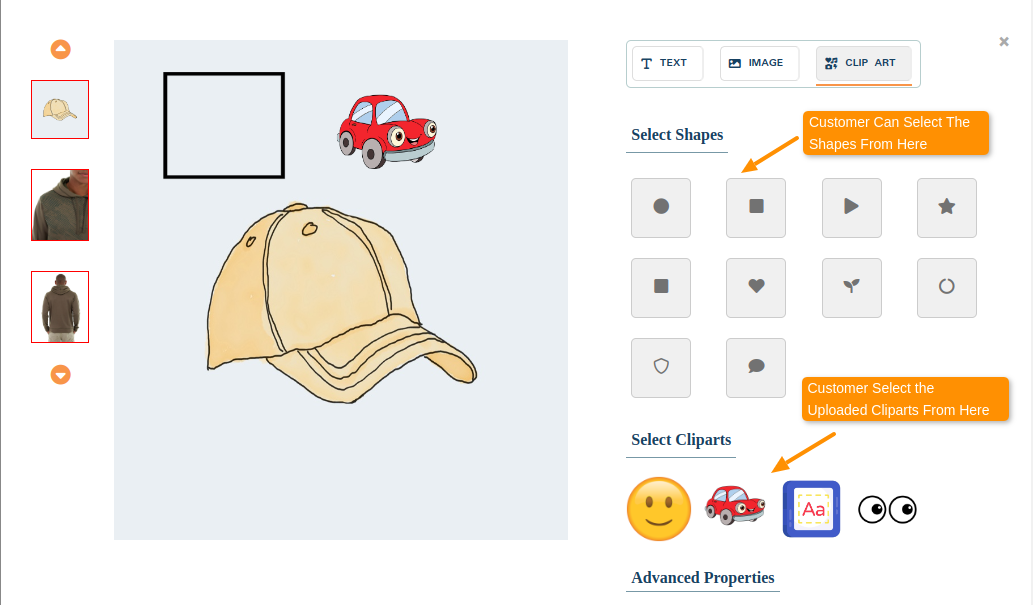The height and width of the screenshot is (605, 1033).
Task: Select the ring shape
Action: [946, 288]
